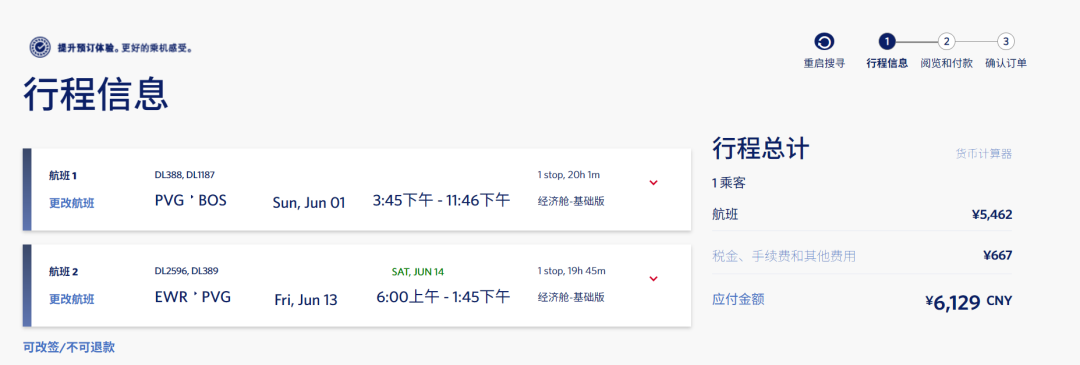Select step 2 circle 阅览和付款

click(x=946, y=42)
